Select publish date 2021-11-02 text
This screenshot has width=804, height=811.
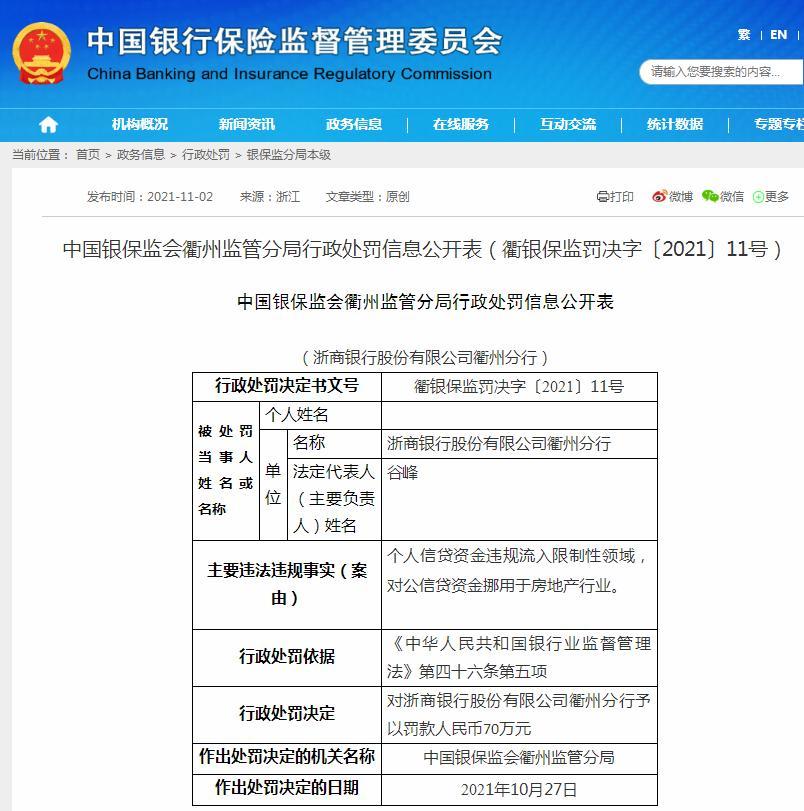pos(180,197)
